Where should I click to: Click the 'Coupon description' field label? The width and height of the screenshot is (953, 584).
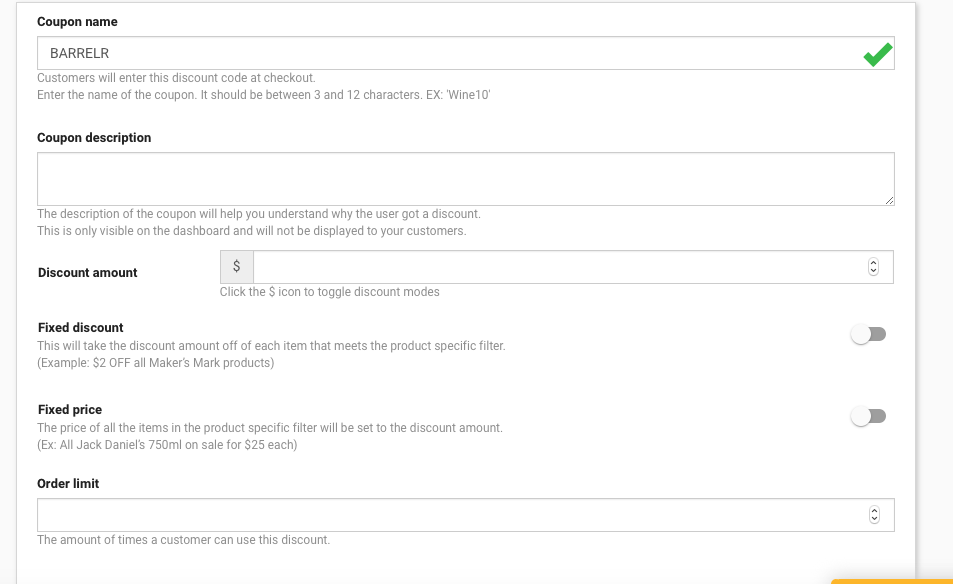[x=94, y=138]
